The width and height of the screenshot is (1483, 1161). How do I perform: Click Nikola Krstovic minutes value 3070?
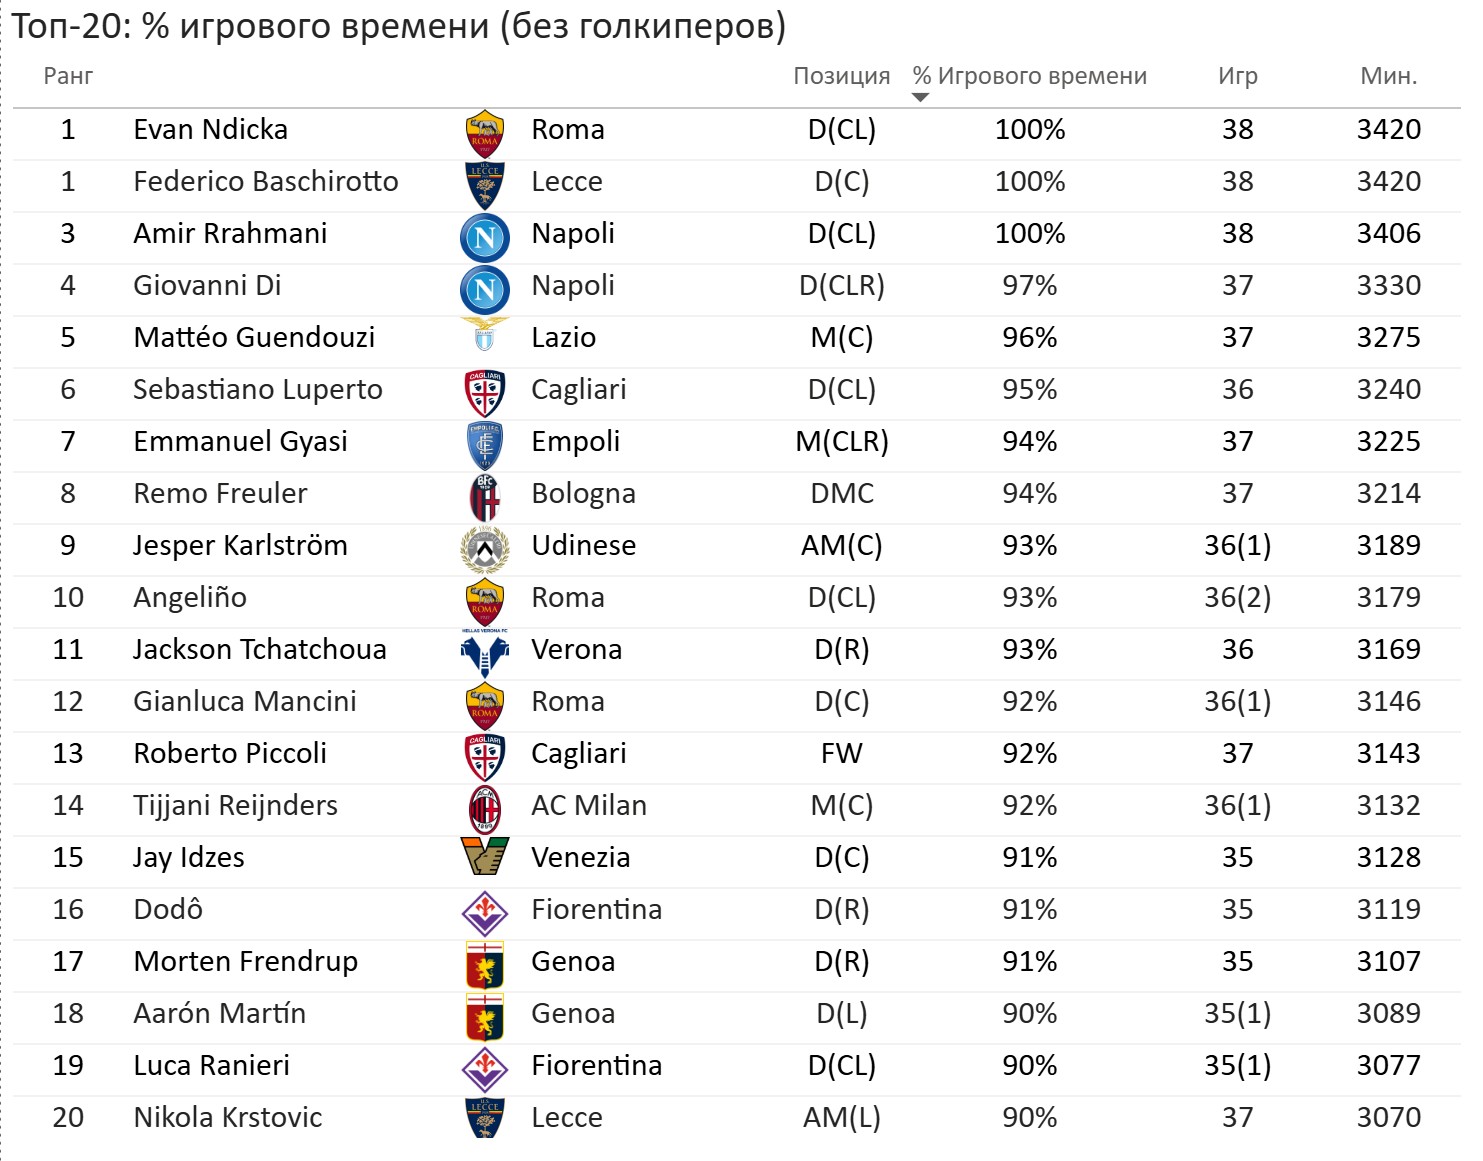[x=1389, y=1117]
